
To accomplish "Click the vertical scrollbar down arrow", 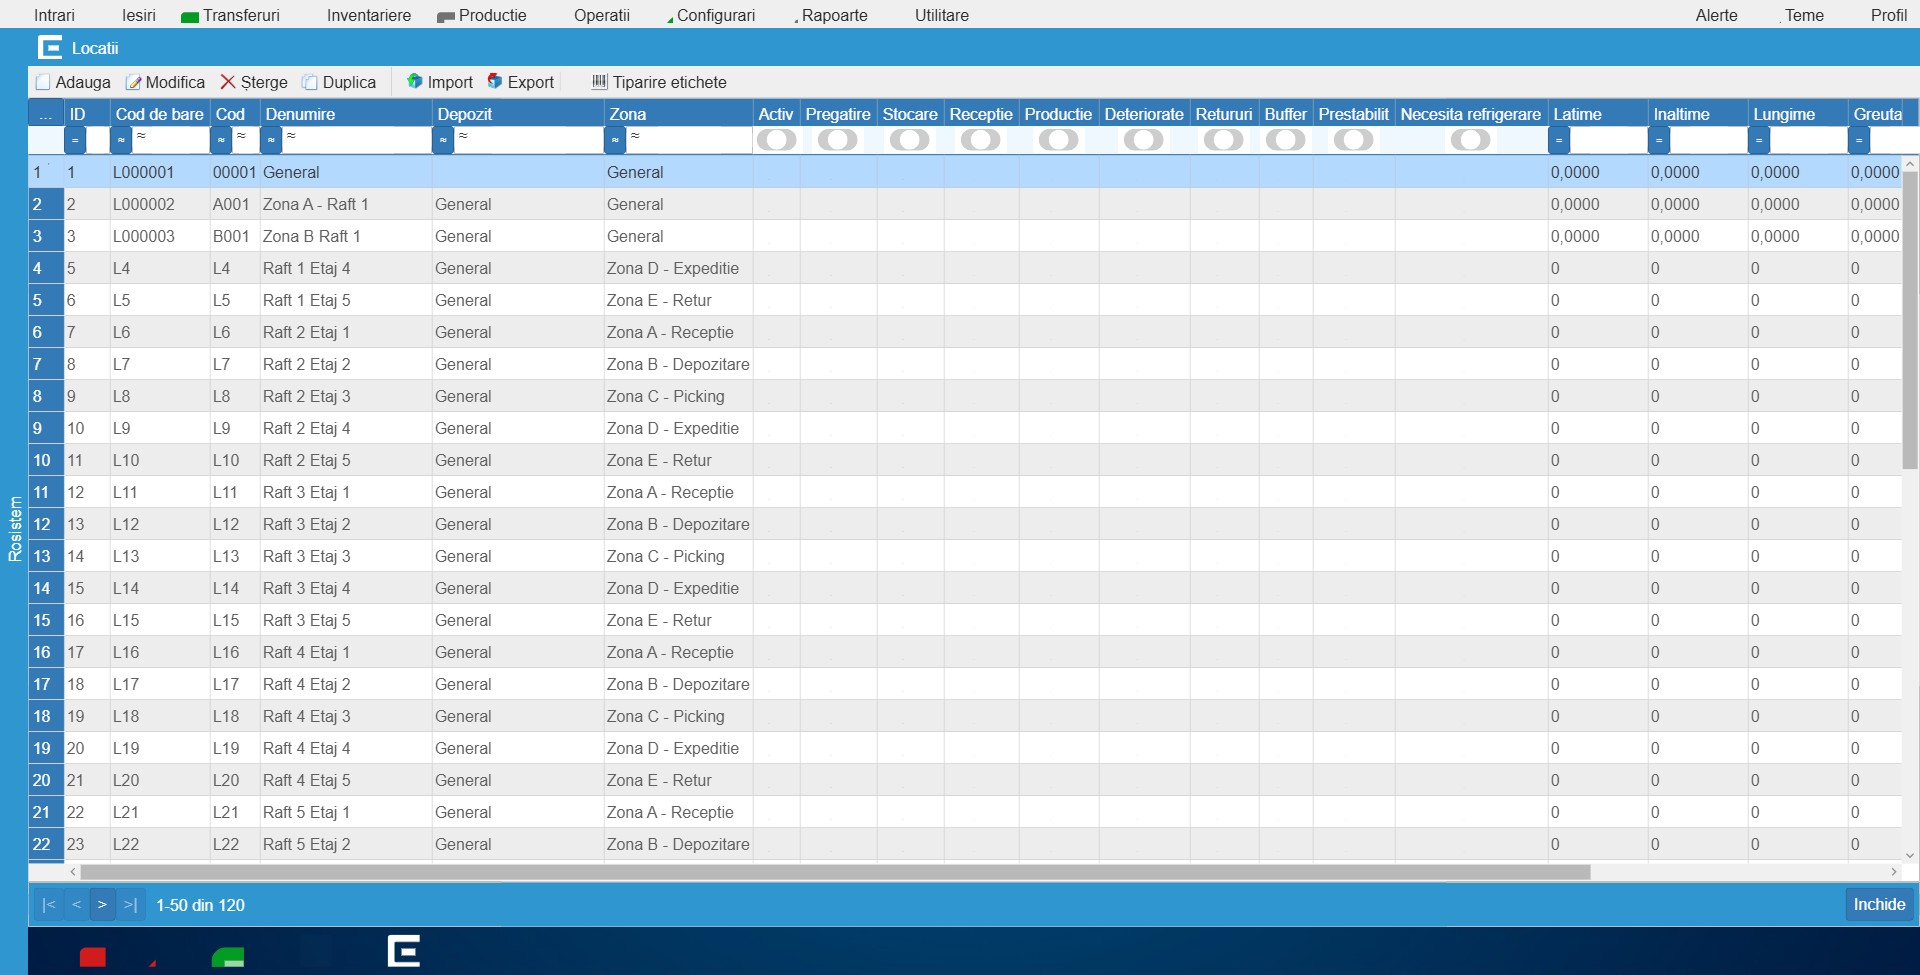I will [1910, 855].
